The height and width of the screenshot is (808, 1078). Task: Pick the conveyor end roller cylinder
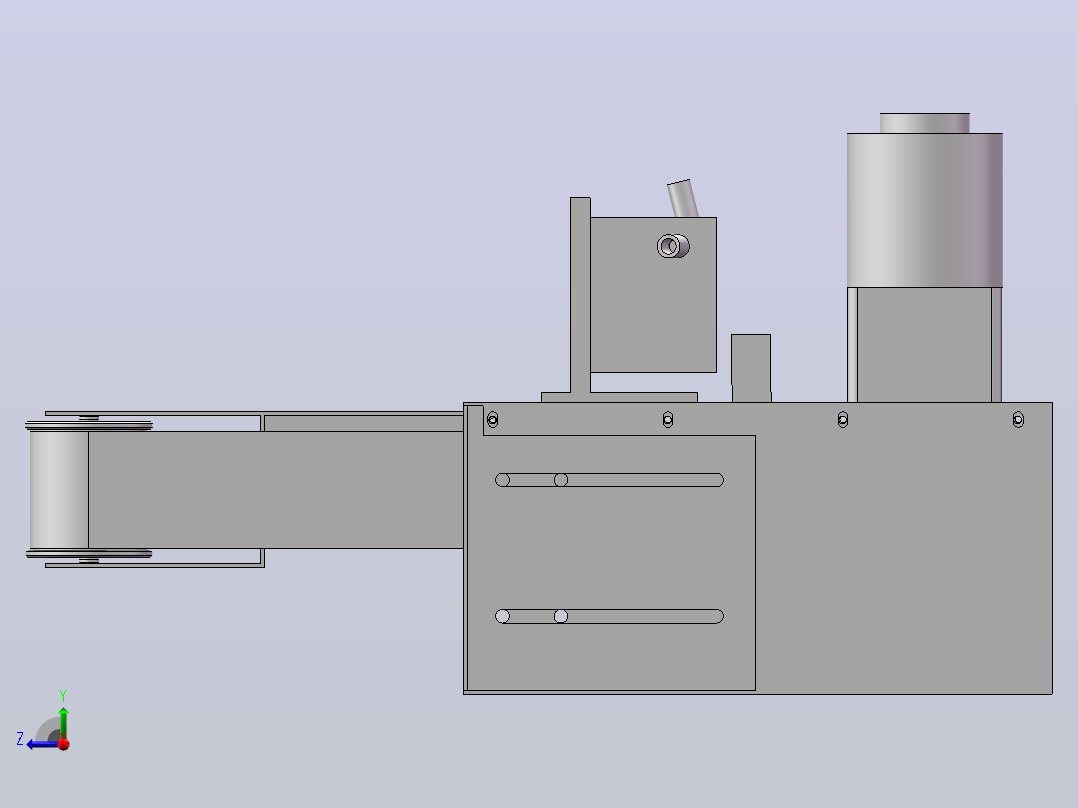pos(59,490)
